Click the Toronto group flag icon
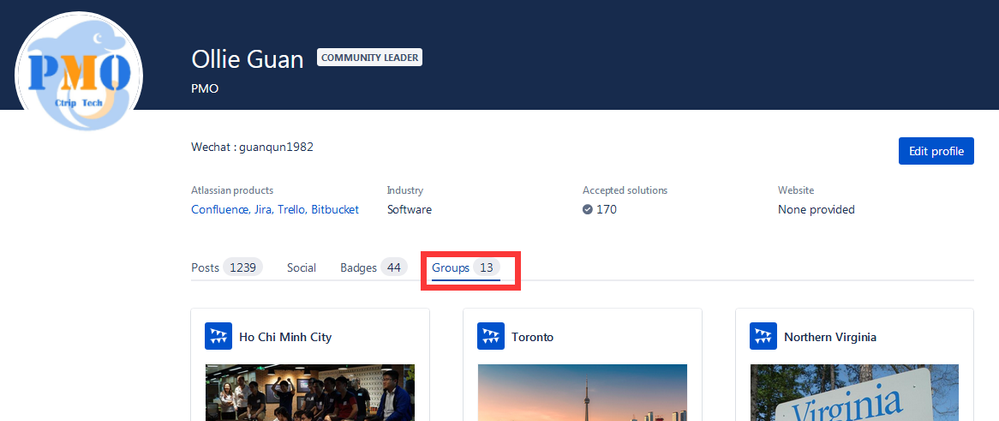The height and width of the screenshot is (421, 999). (491, 336)
